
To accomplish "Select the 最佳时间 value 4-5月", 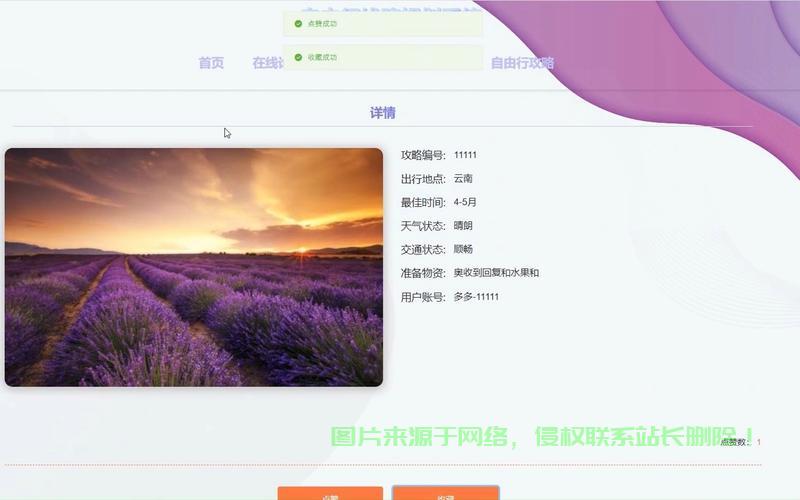I will point(465,202).
